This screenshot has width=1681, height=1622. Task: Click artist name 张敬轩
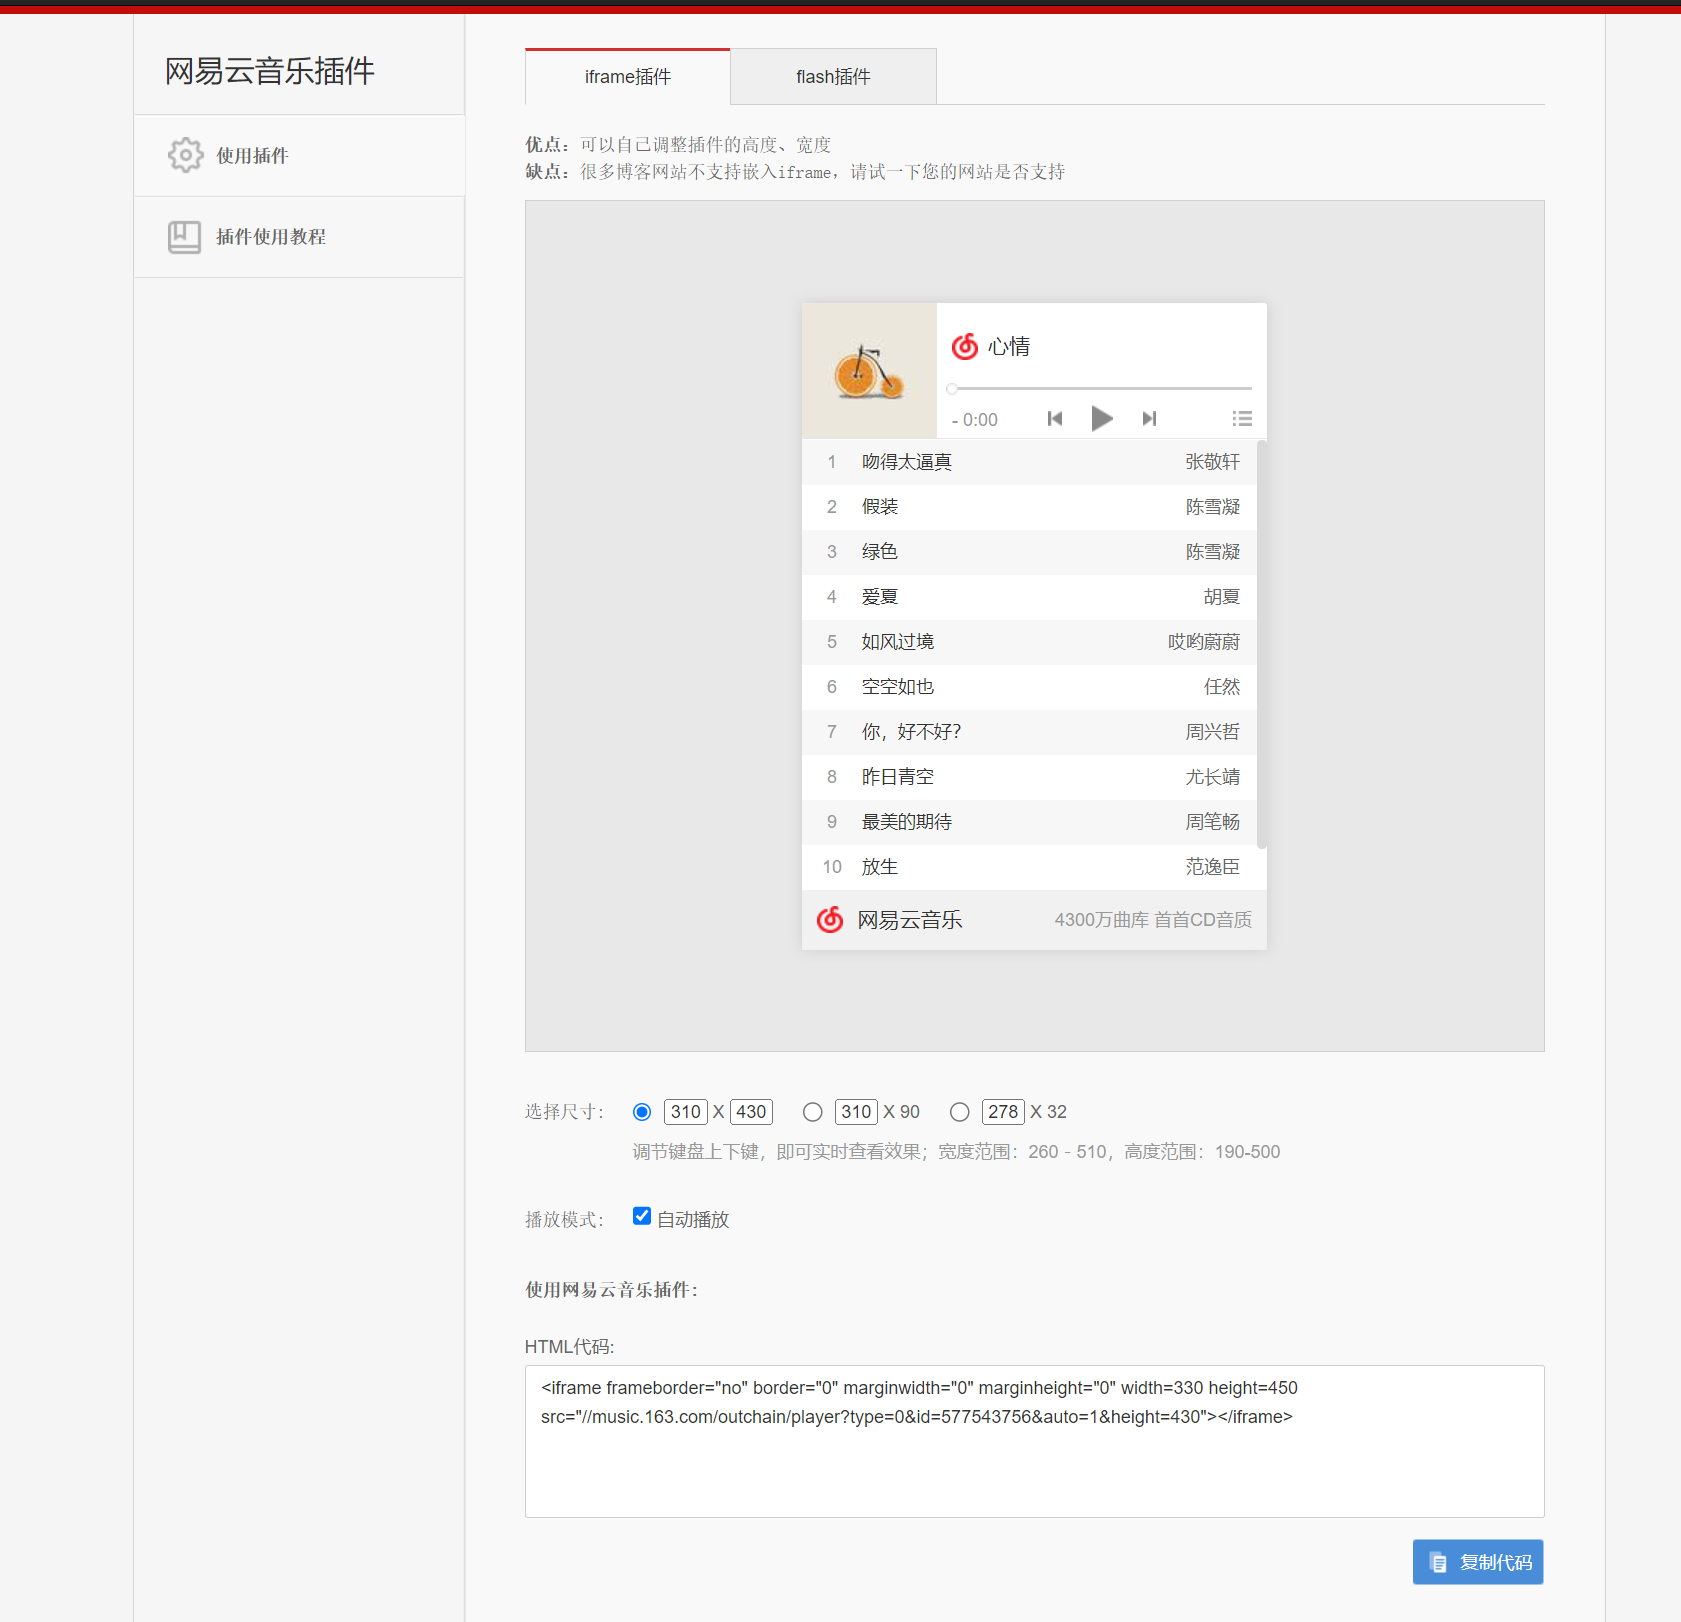(1212, 462)
